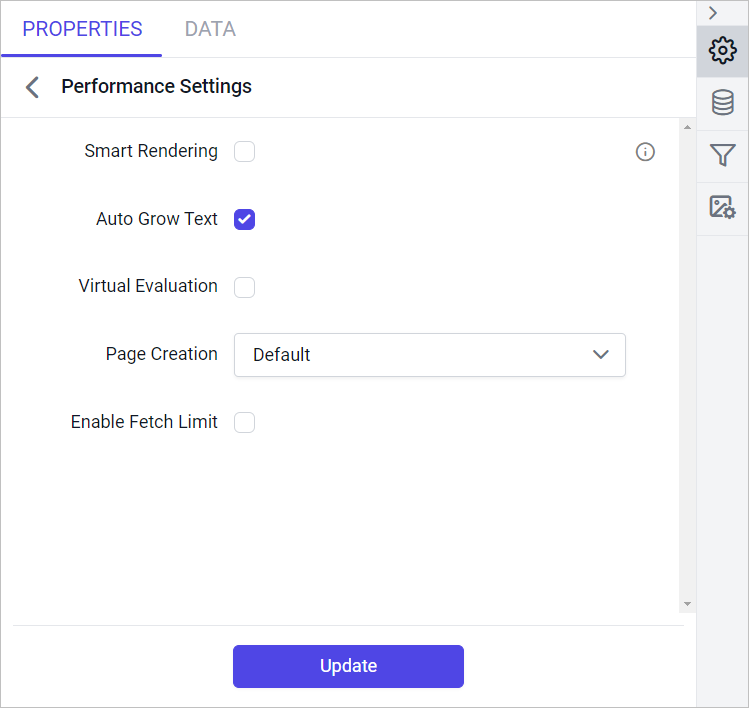The width and height of the screenshot is (749, 708).
Task: Open the Page Creation dropdown
Action: (x=429, y=355)
